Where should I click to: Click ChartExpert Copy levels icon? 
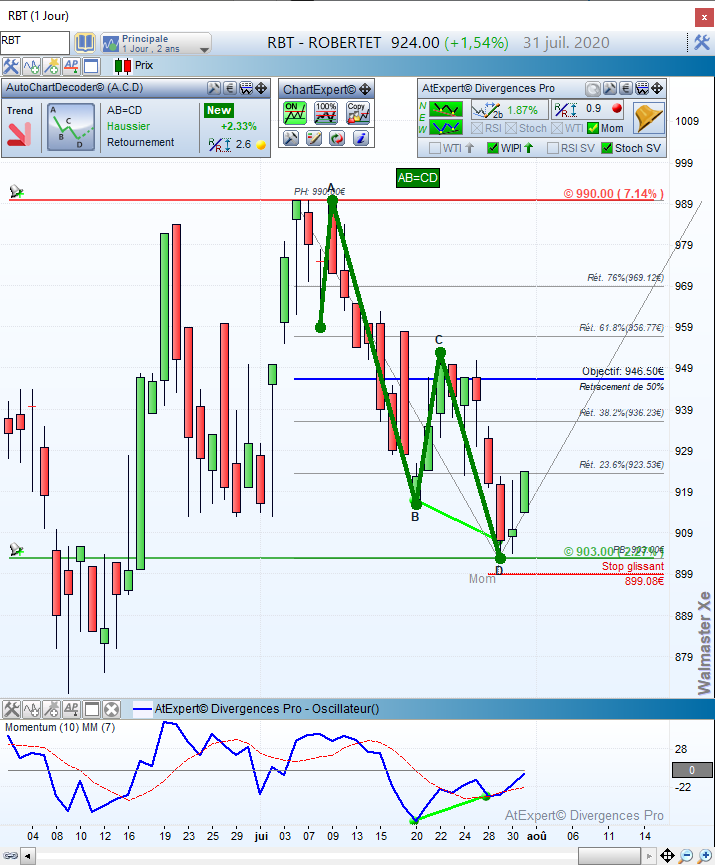point(358,113)
